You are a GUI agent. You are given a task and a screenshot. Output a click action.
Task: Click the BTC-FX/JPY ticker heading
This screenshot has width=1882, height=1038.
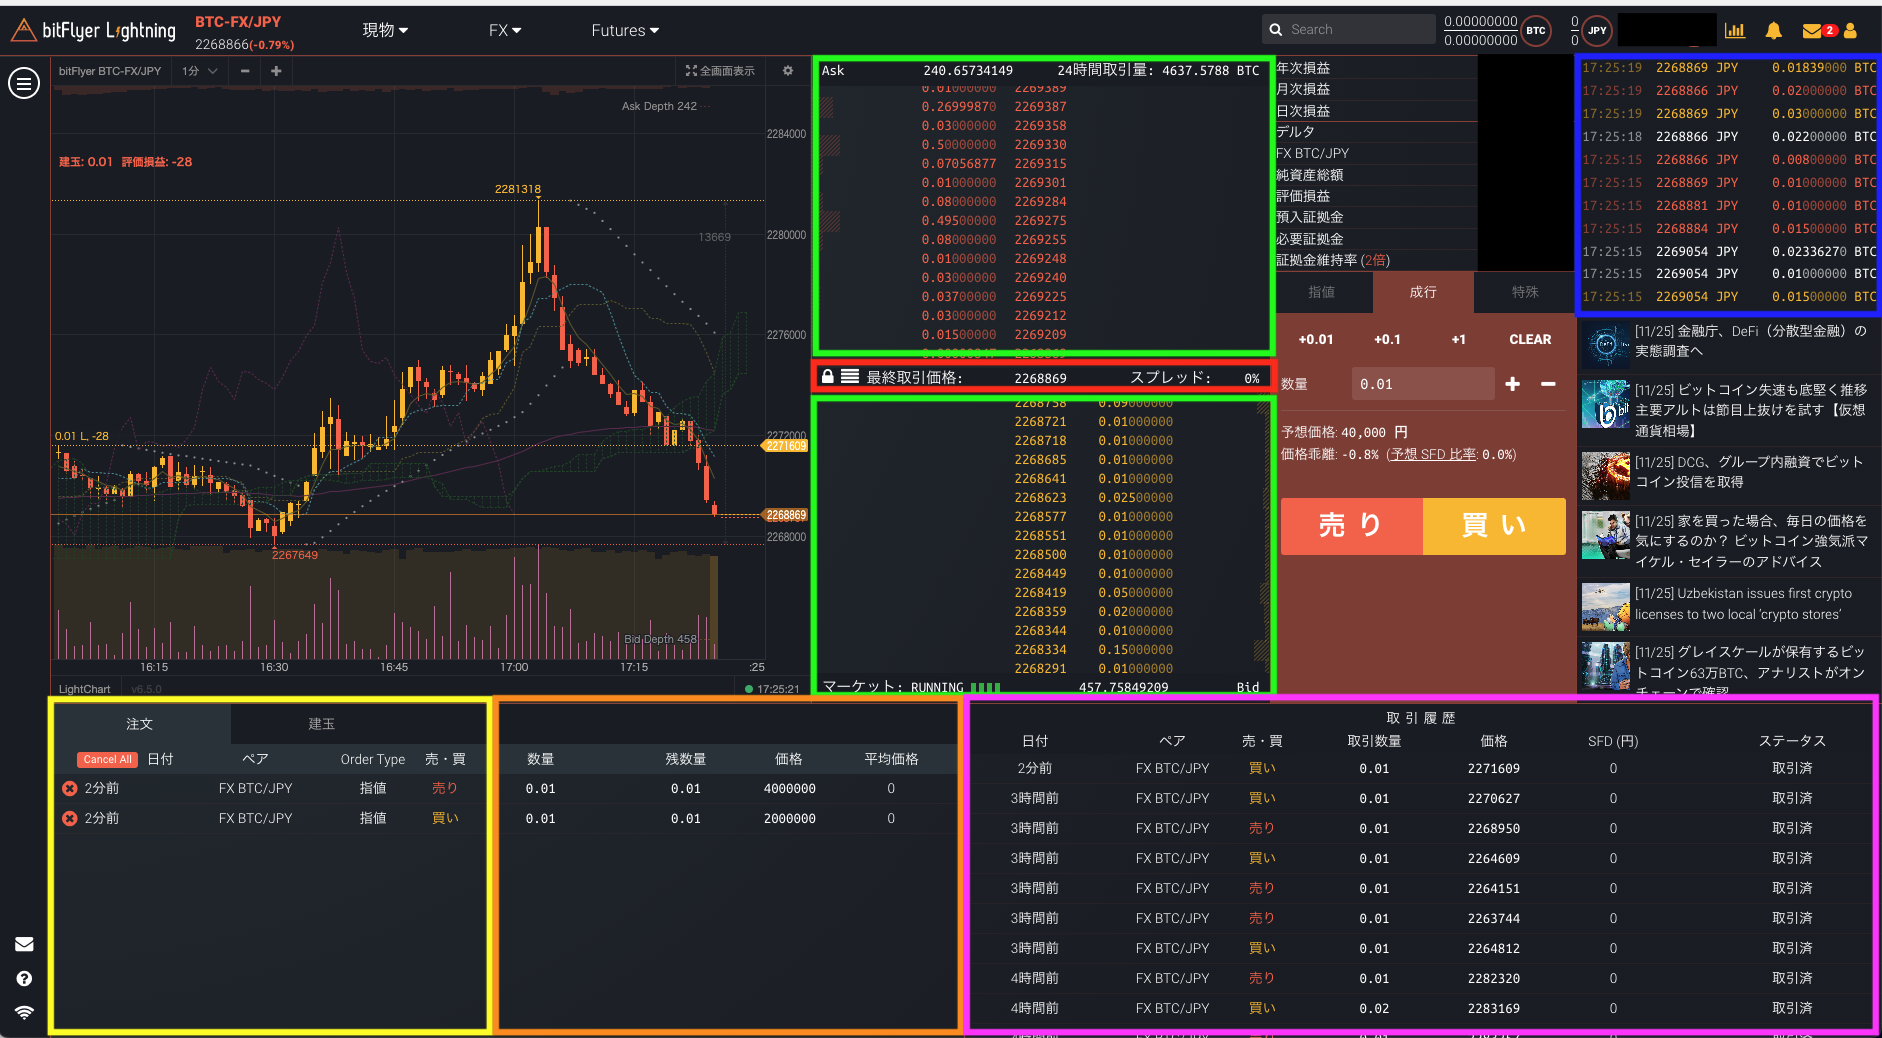pyautogui.click(x=238, y=22)
